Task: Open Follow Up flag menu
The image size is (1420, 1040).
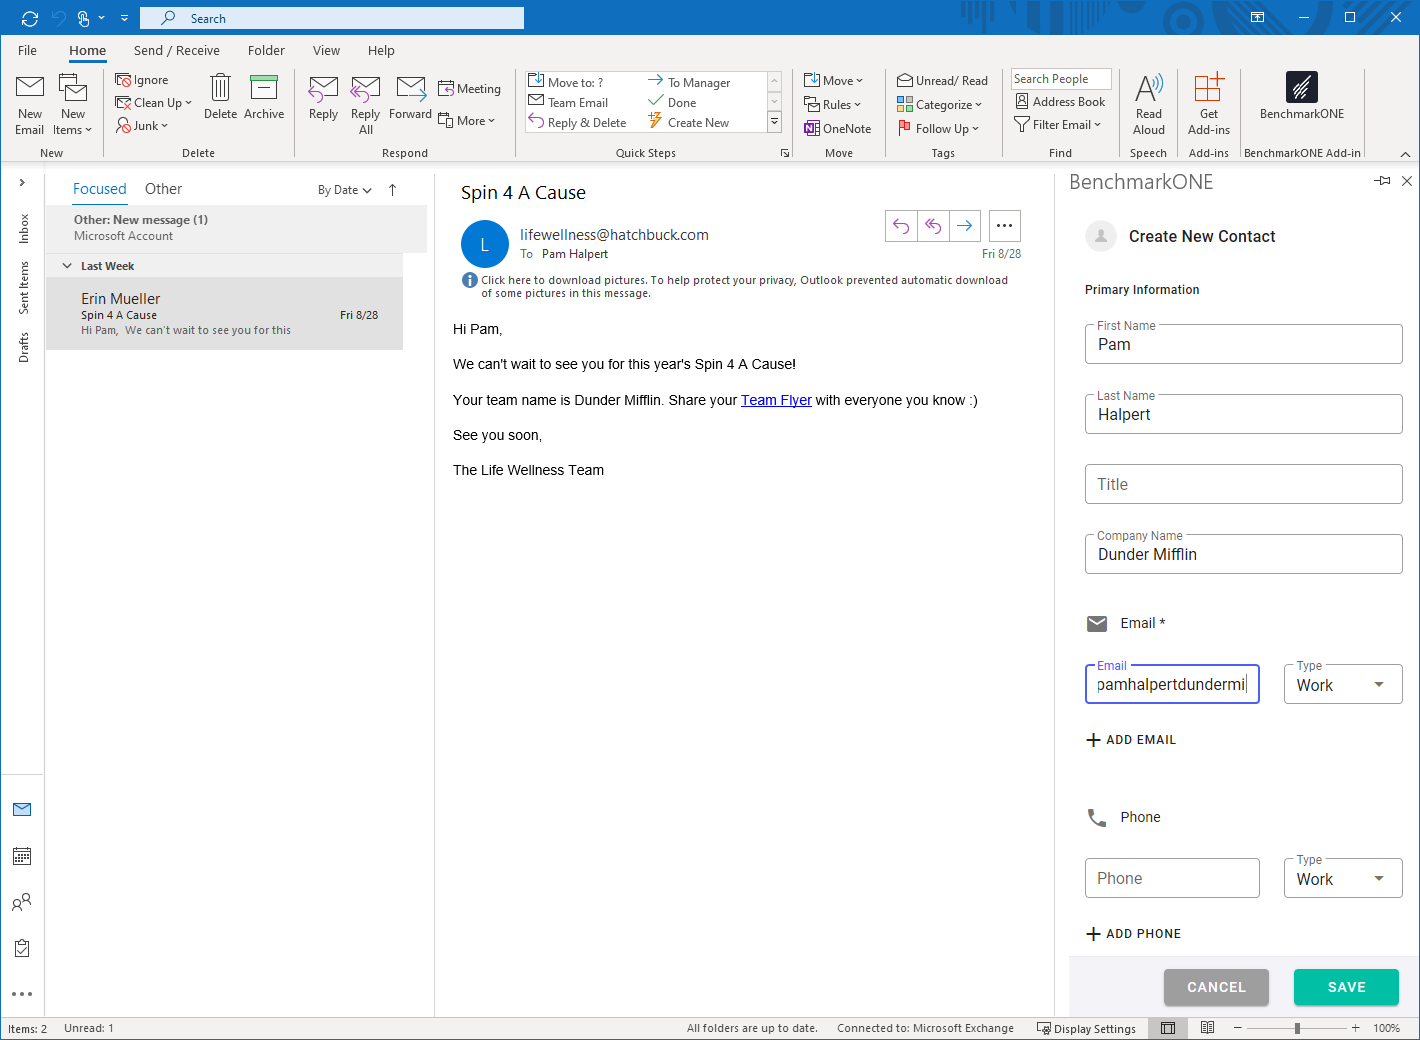Action: point(938,129)
